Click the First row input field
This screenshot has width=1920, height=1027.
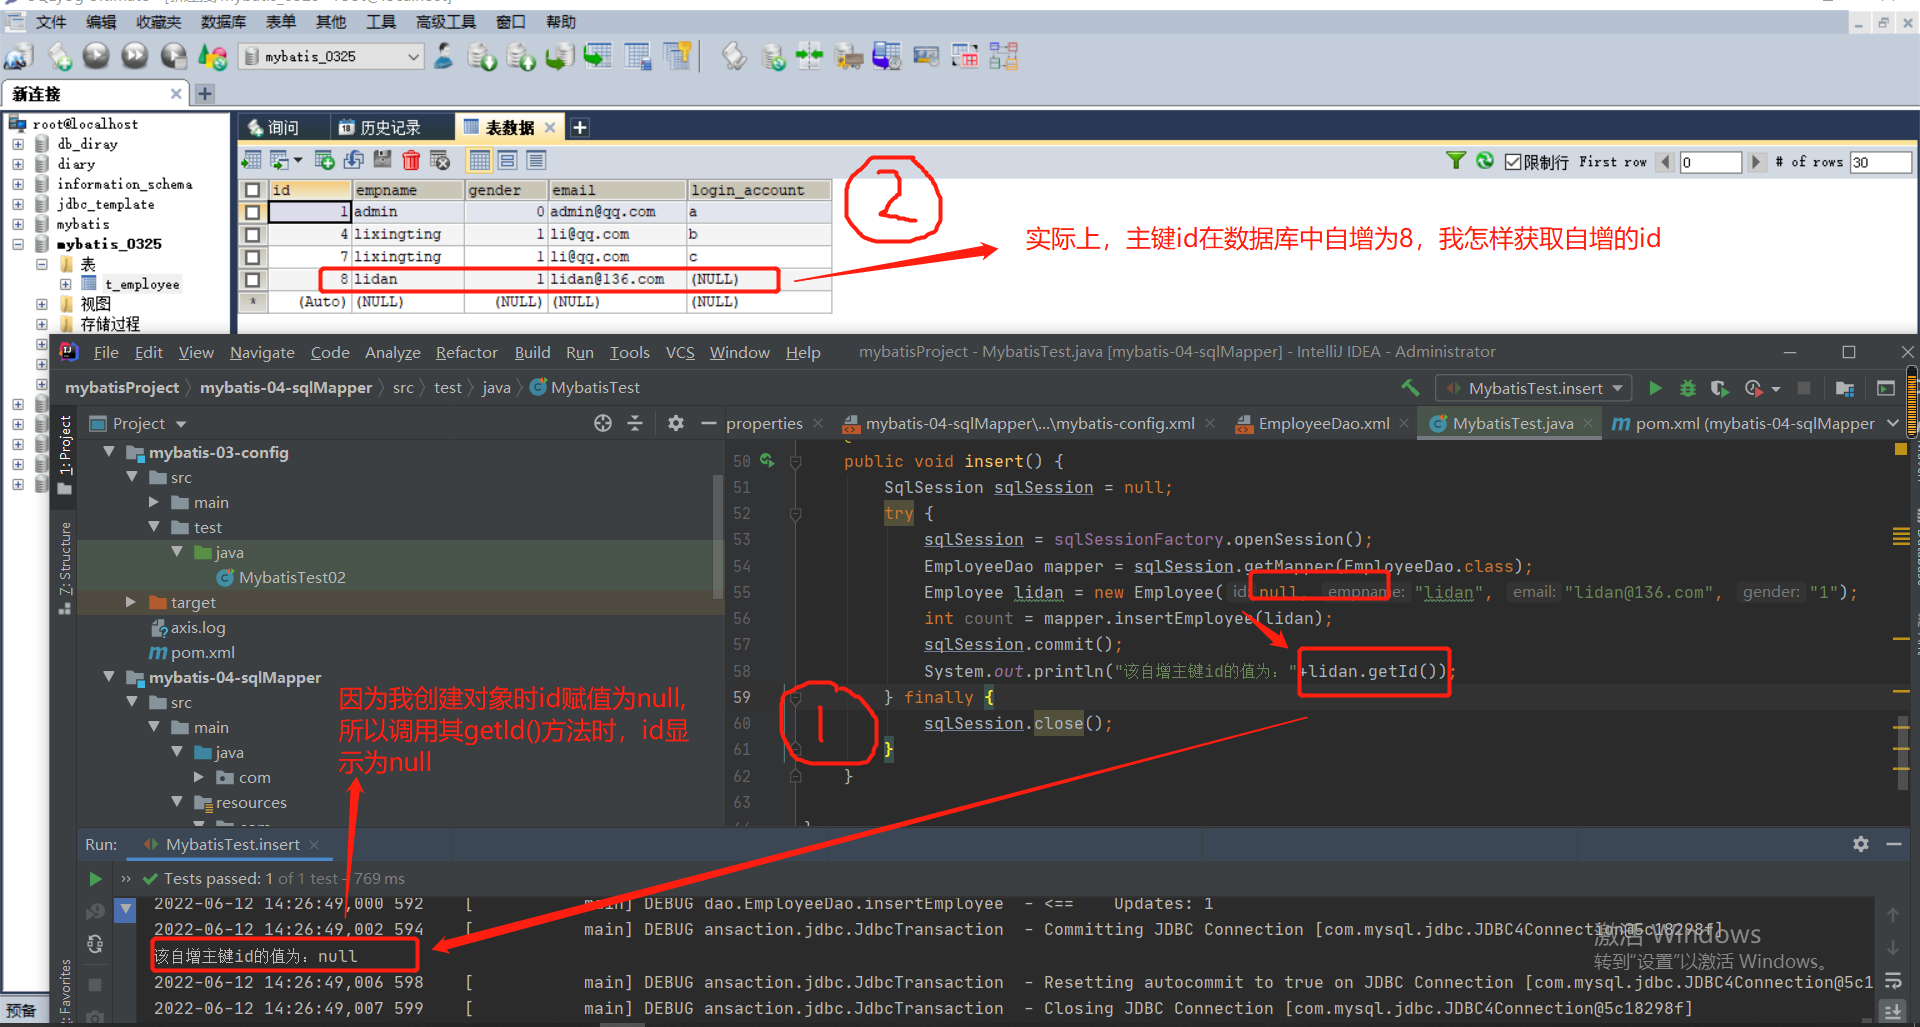(x=1710, y=162)
